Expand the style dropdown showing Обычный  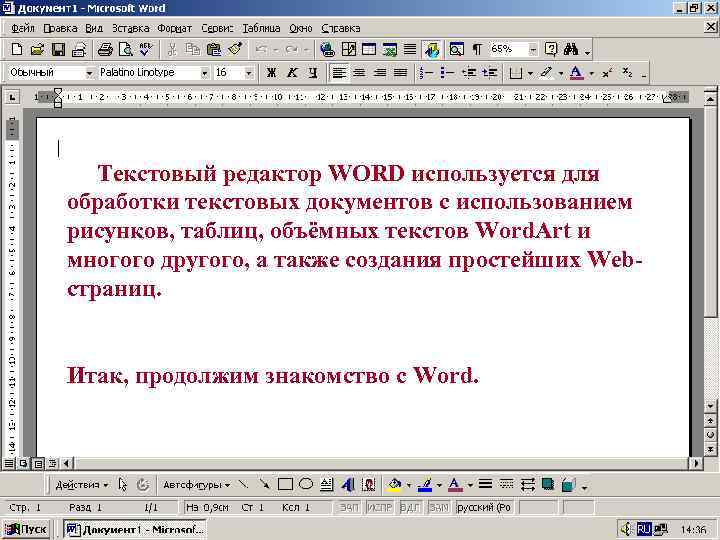pyautogui.click(x=89, y=73)
